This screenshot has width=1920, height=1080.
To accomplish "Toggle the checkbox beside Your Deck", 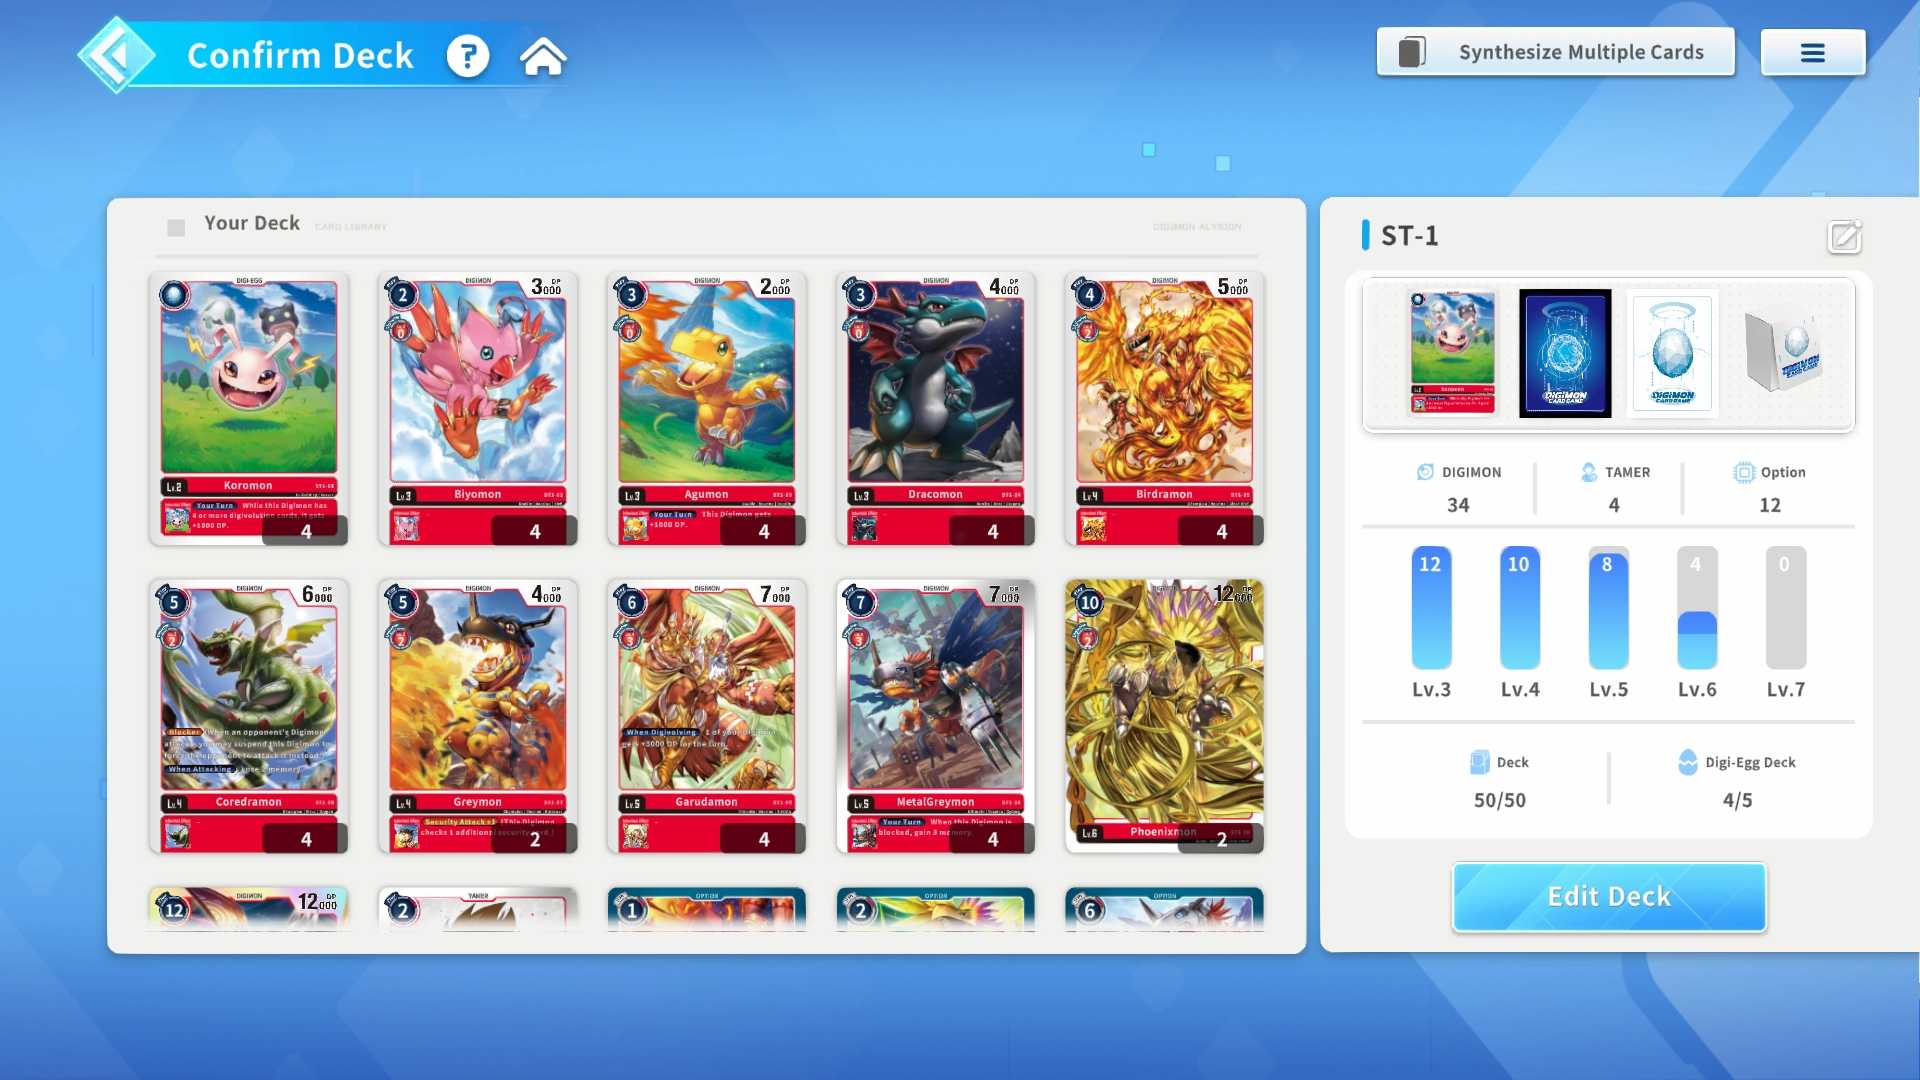I will (176, 228).
